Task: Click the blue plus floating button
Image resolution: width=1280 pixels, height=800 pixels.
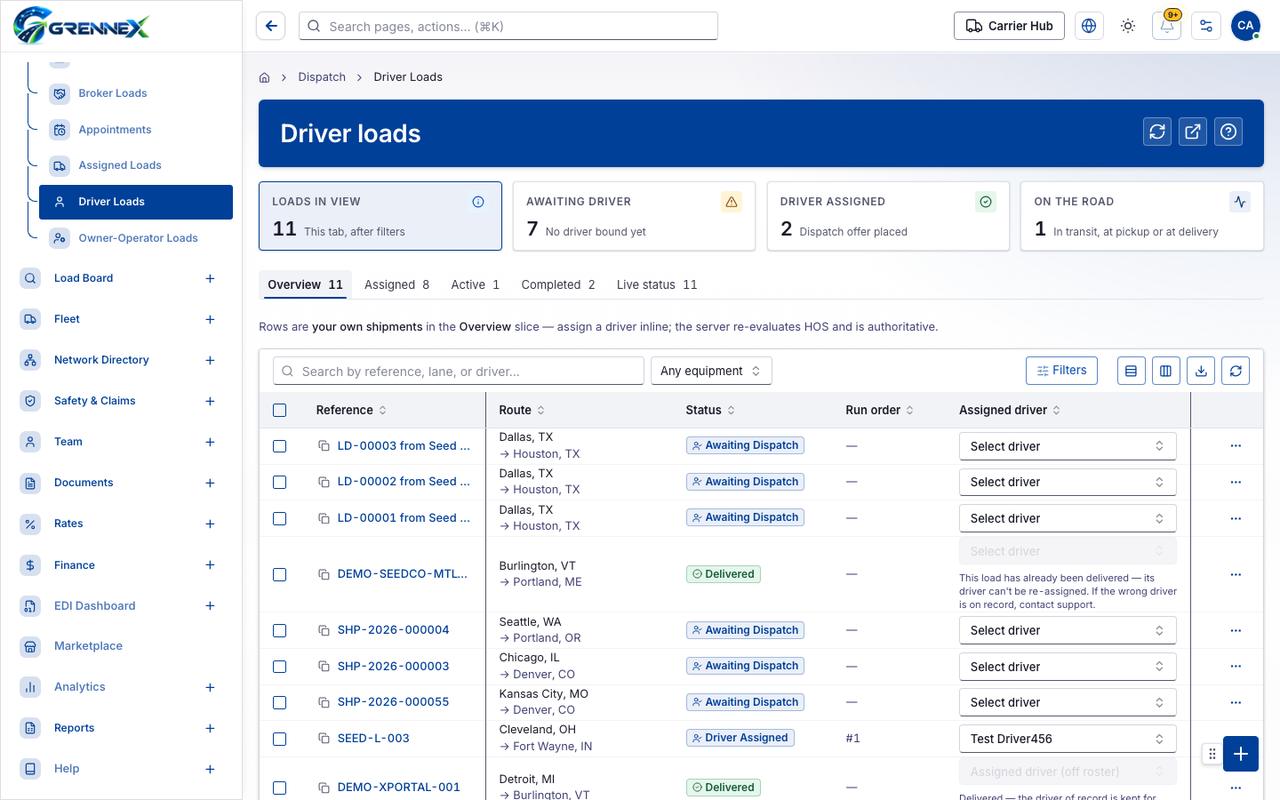Action: (1240, 754)
